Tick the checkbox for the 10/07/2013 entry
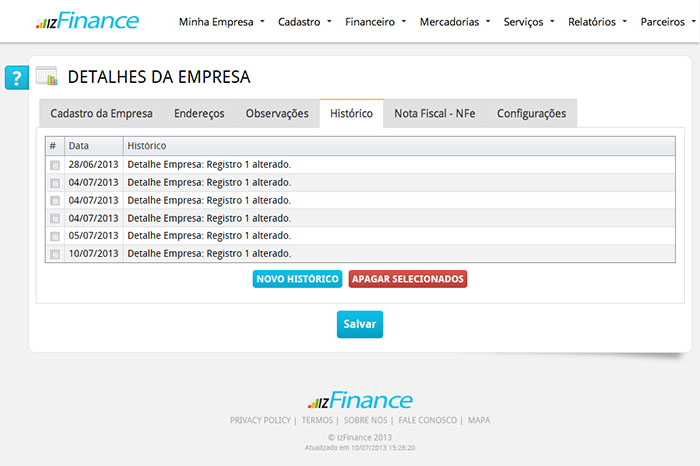 55,254
